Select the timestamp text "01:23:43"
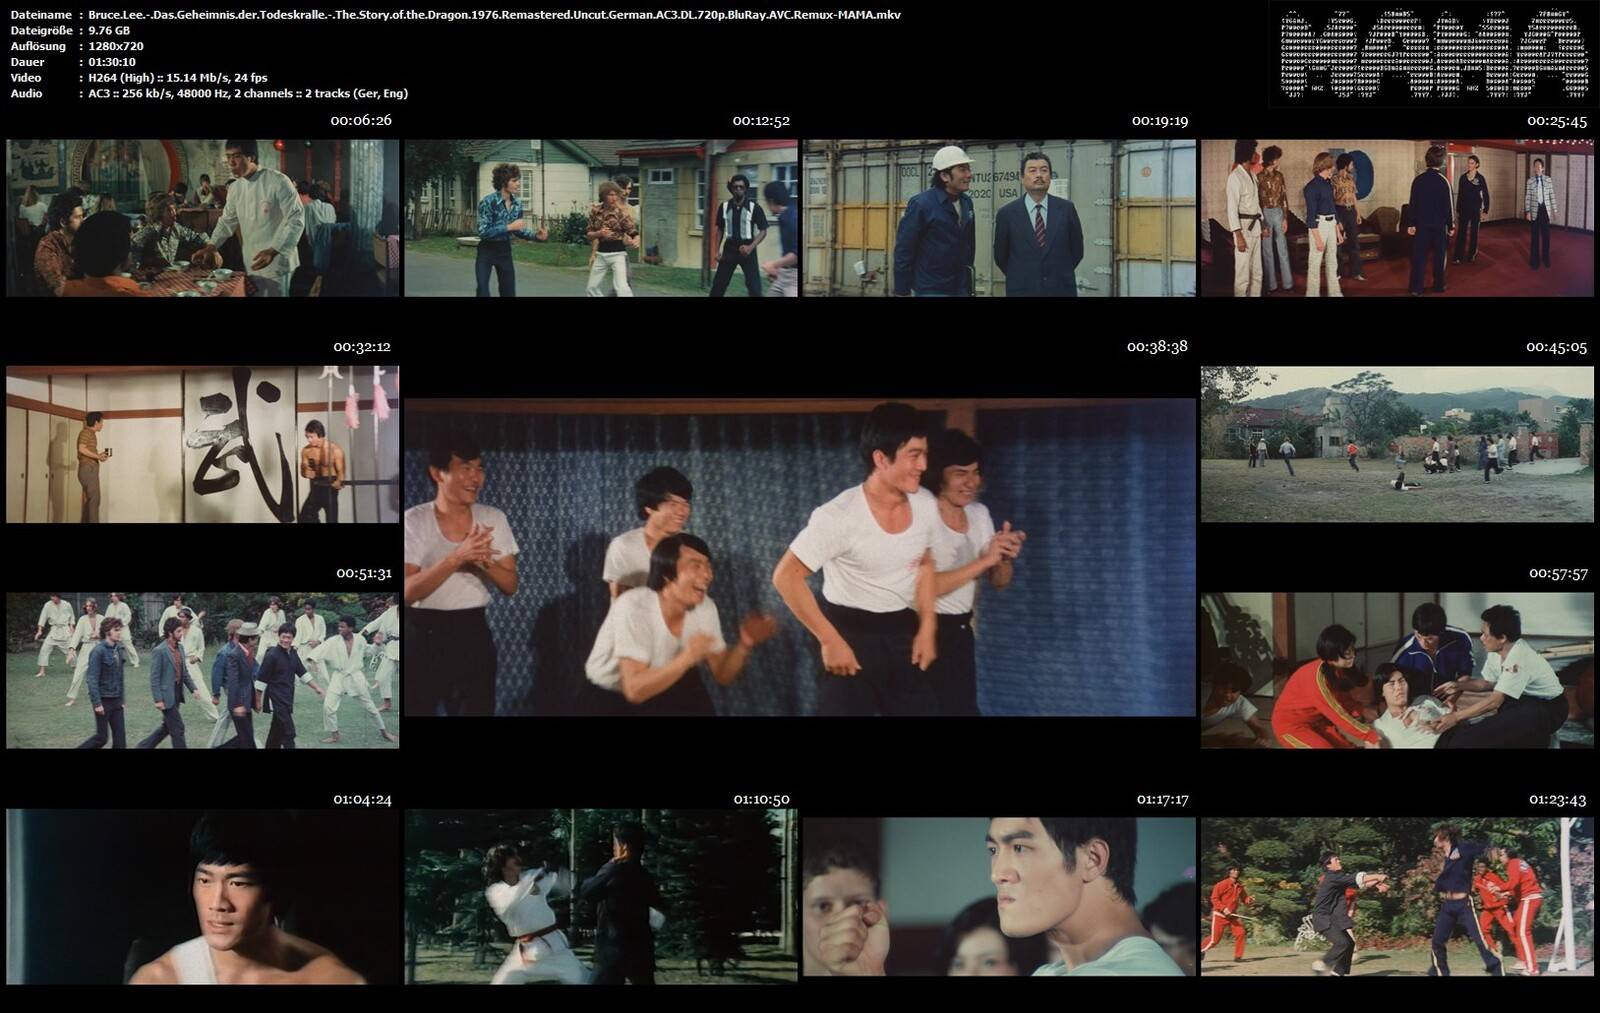 1559,799
